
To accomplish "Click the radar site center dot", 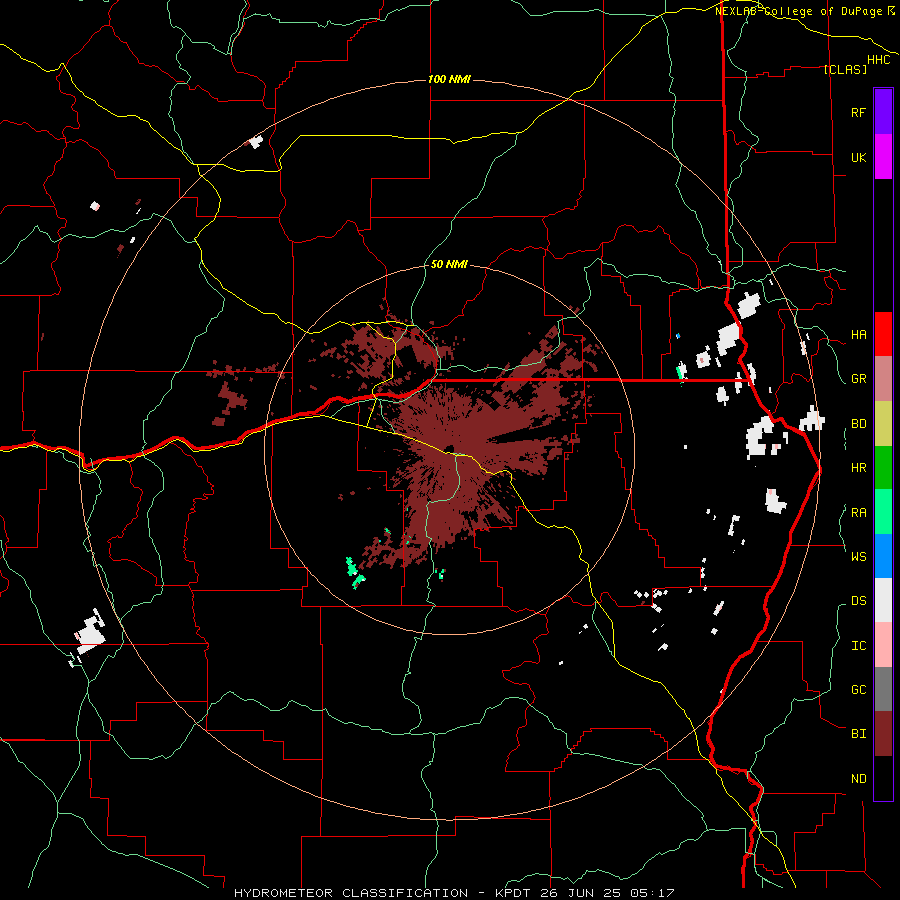I will pyautogui.click(x=449, y=449).
